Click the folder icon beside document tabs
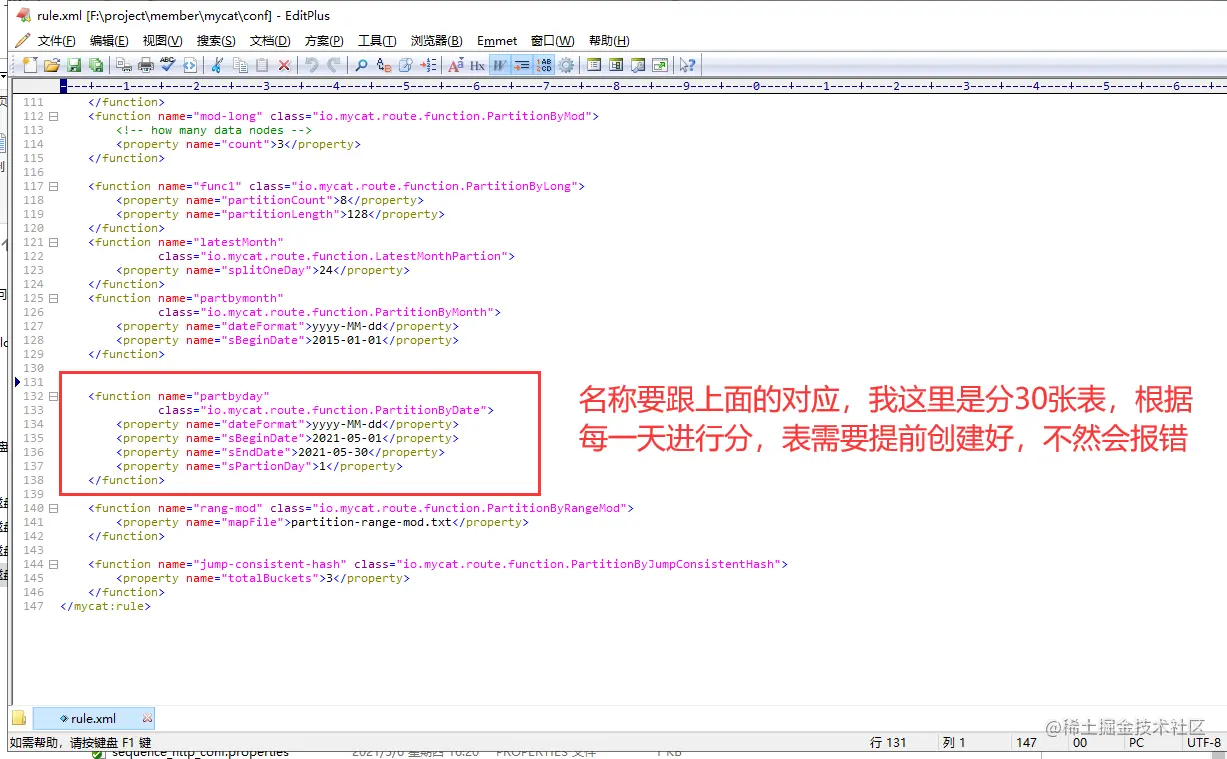1227x759 pixels. pyautogui.click(x=19, y=718)
